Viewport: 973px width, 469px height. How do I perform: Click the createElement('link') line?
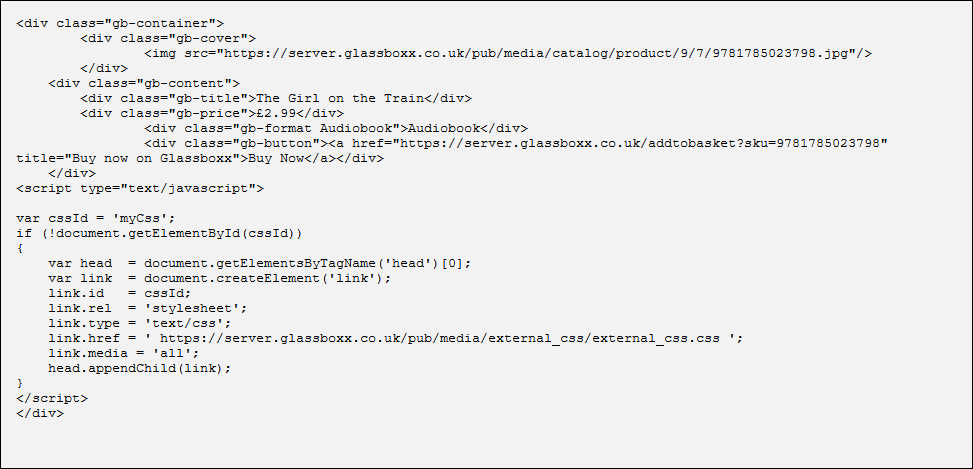click(x=219, y=277)
